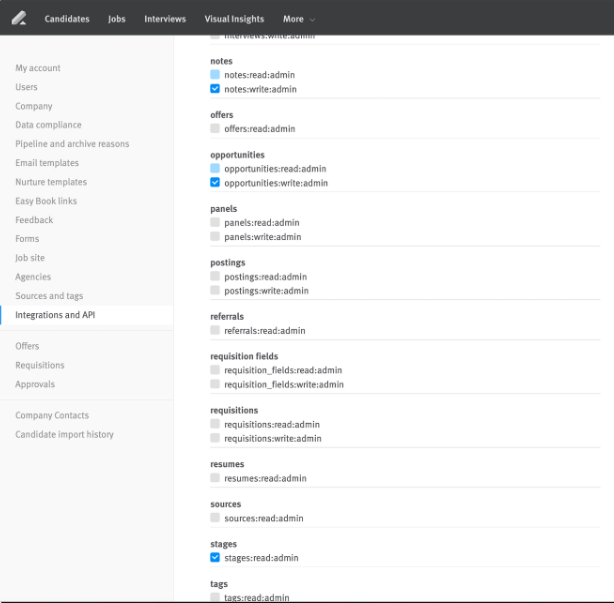Open Data compliance settings
Viewport: 614px width, 603px height.
(x=49, y=125)
